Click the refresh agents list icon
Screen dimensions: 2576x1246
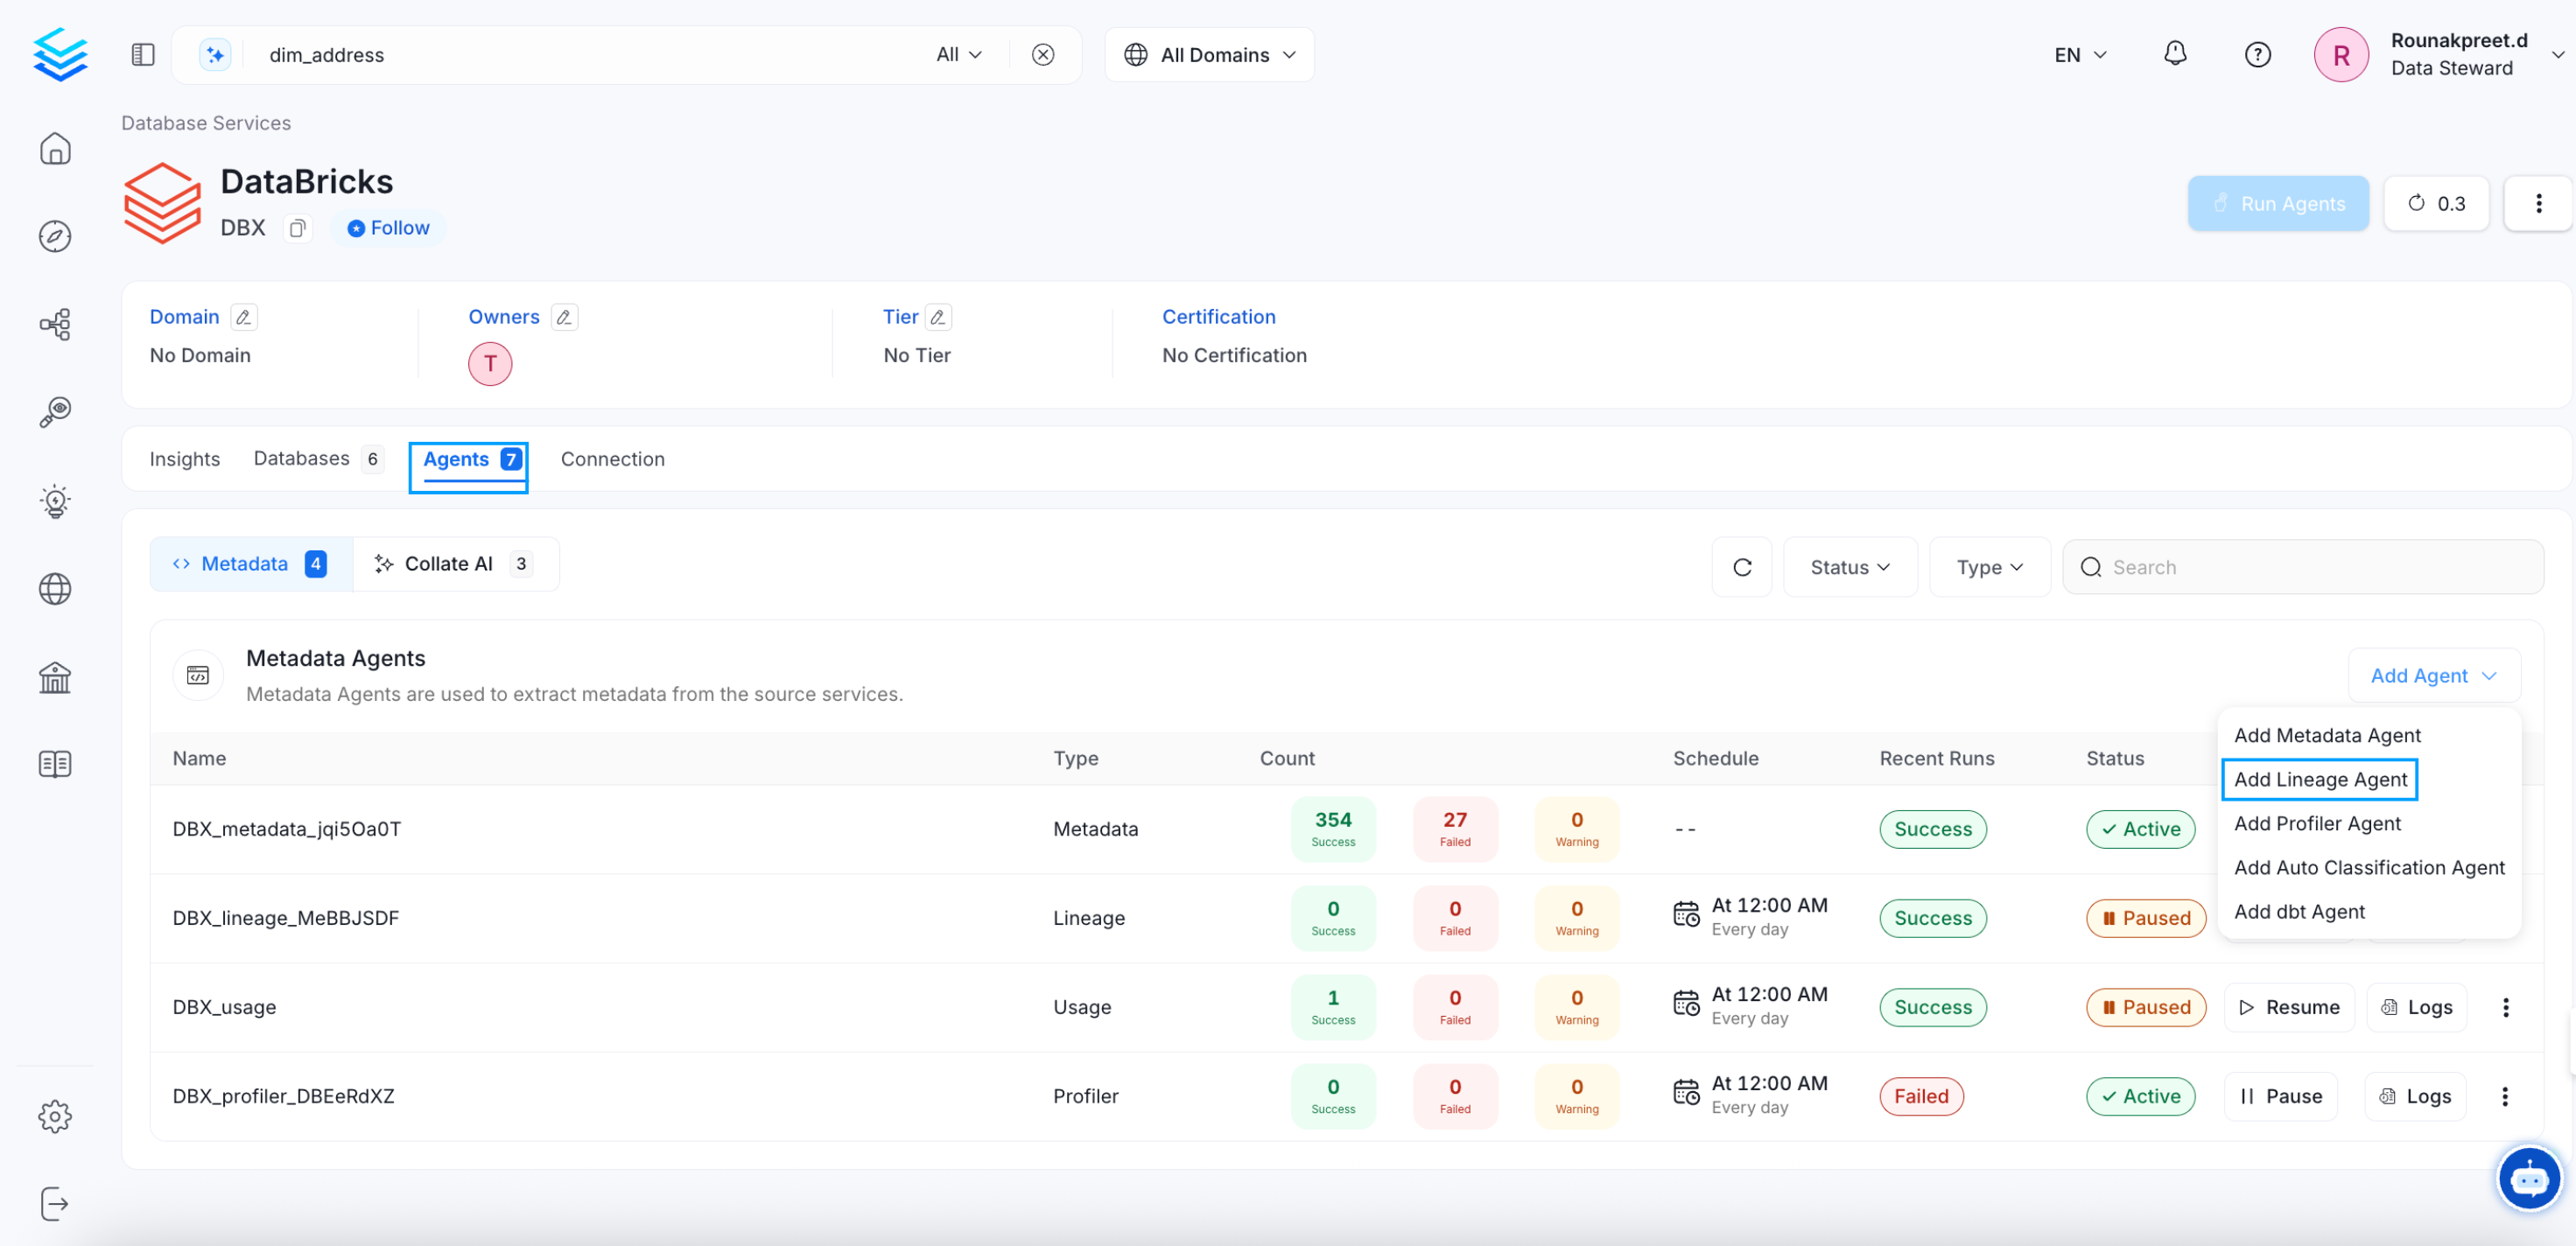1741,567
